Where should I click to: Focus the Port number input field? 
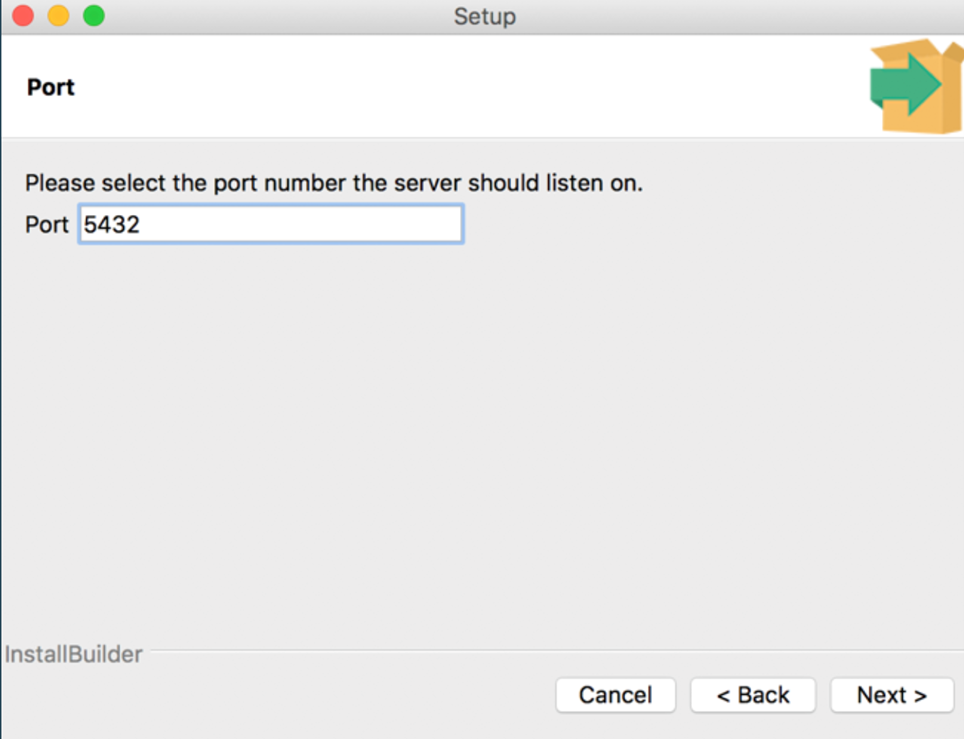[270, 224]
